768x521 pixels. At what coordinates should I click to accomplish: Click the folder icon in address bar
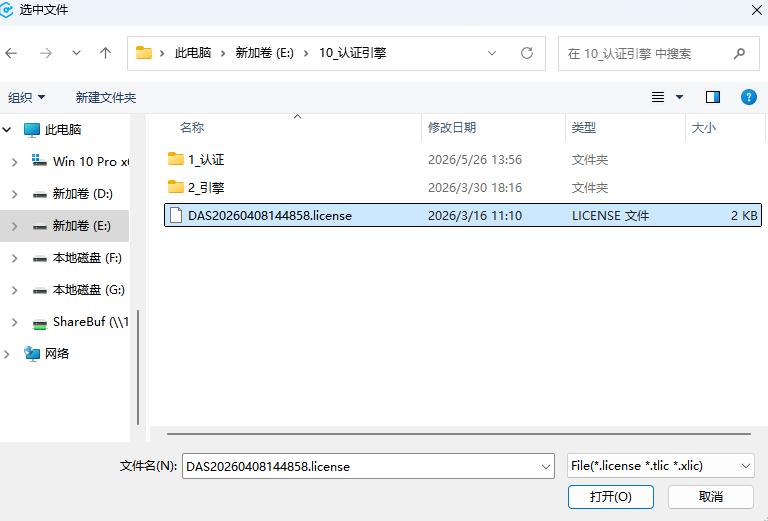click(x=144, y=53)
